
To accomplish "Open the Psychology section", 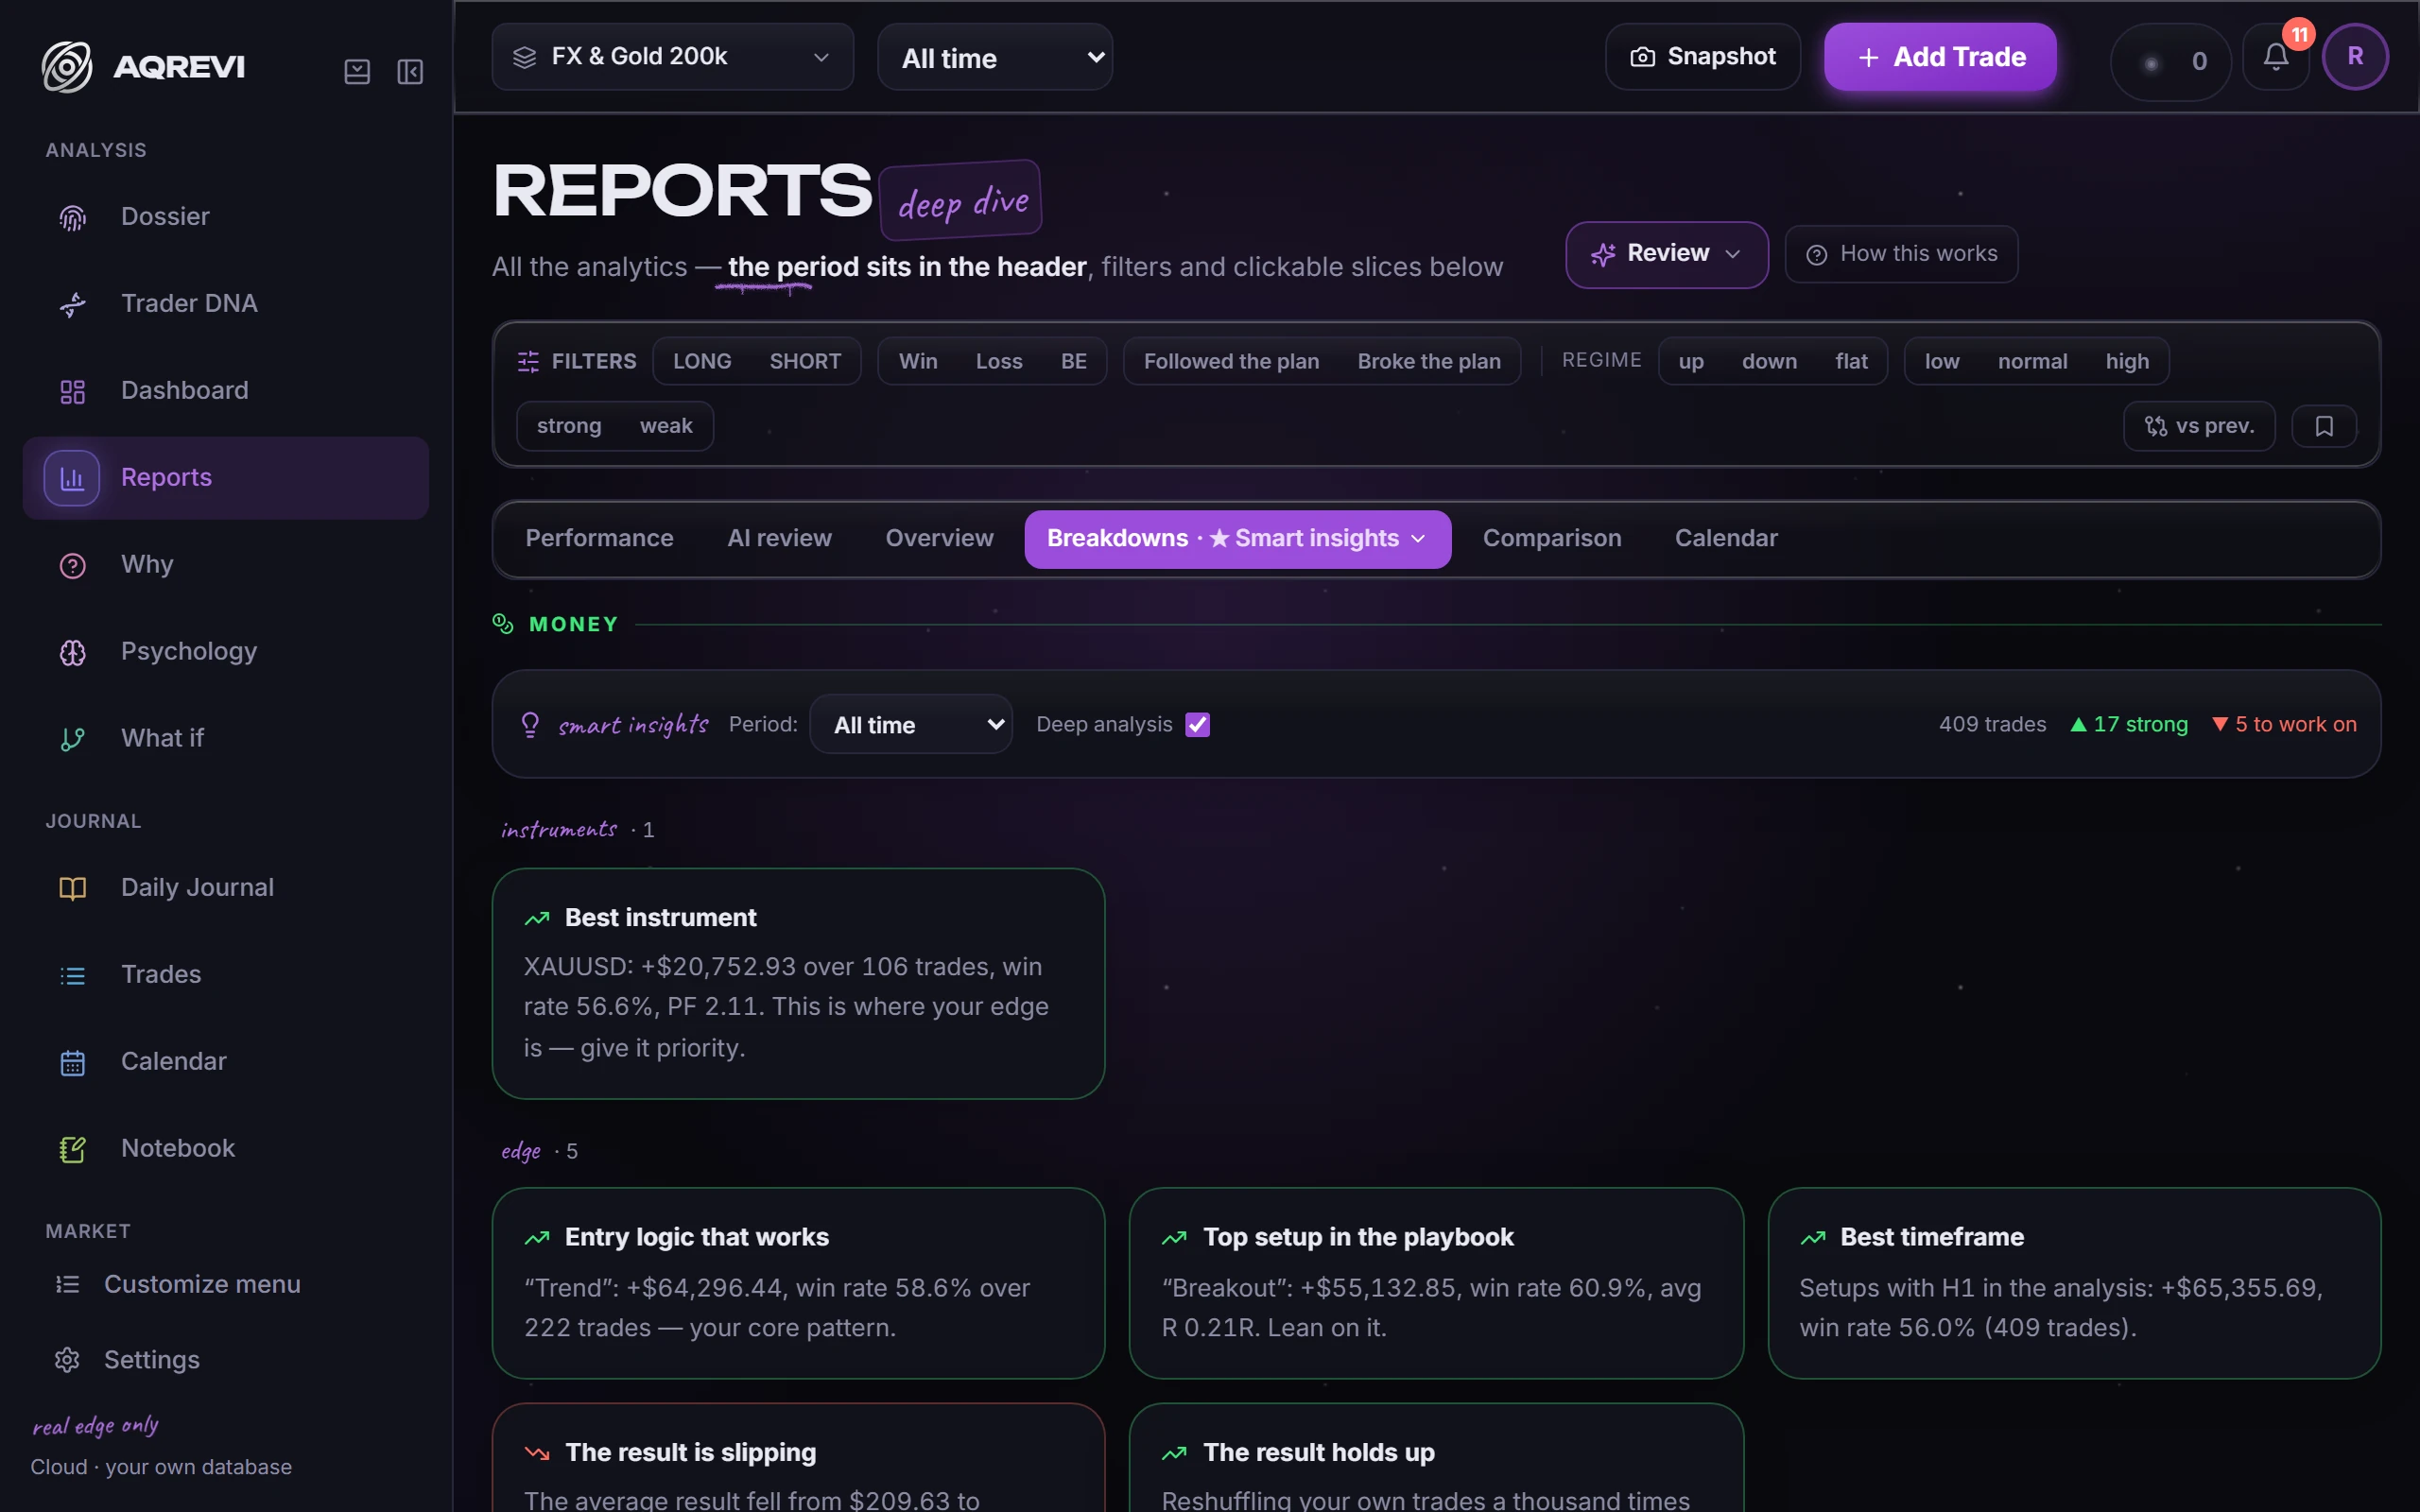I will coord(226,652).
